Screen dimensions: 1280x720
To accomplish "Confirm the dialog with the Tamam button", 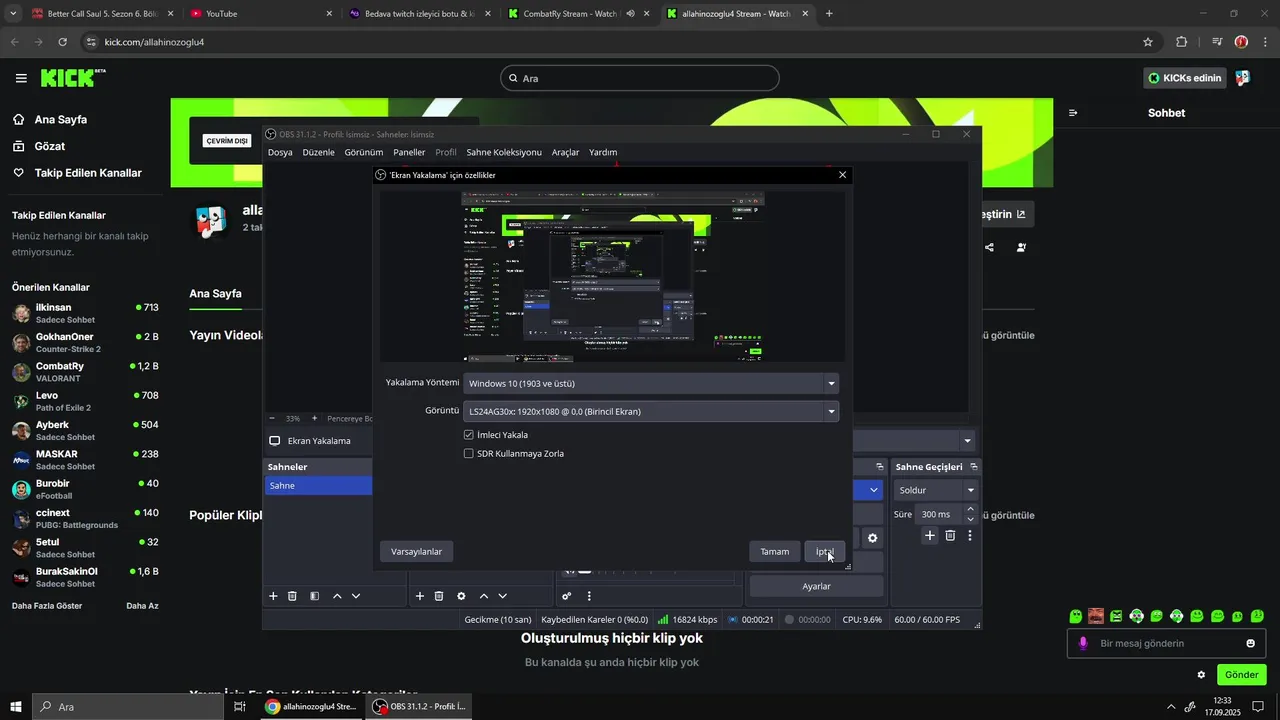I will pos(775,551).
